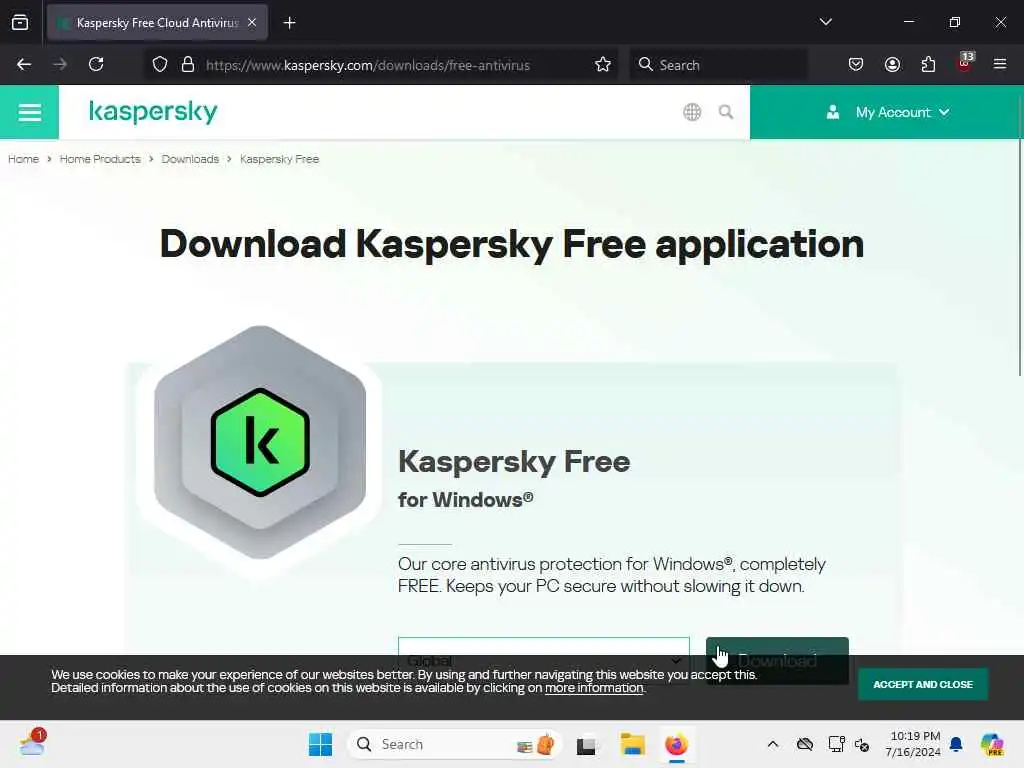Open the Copilot preview icon

pyautogui.click(x=992, y=744)
